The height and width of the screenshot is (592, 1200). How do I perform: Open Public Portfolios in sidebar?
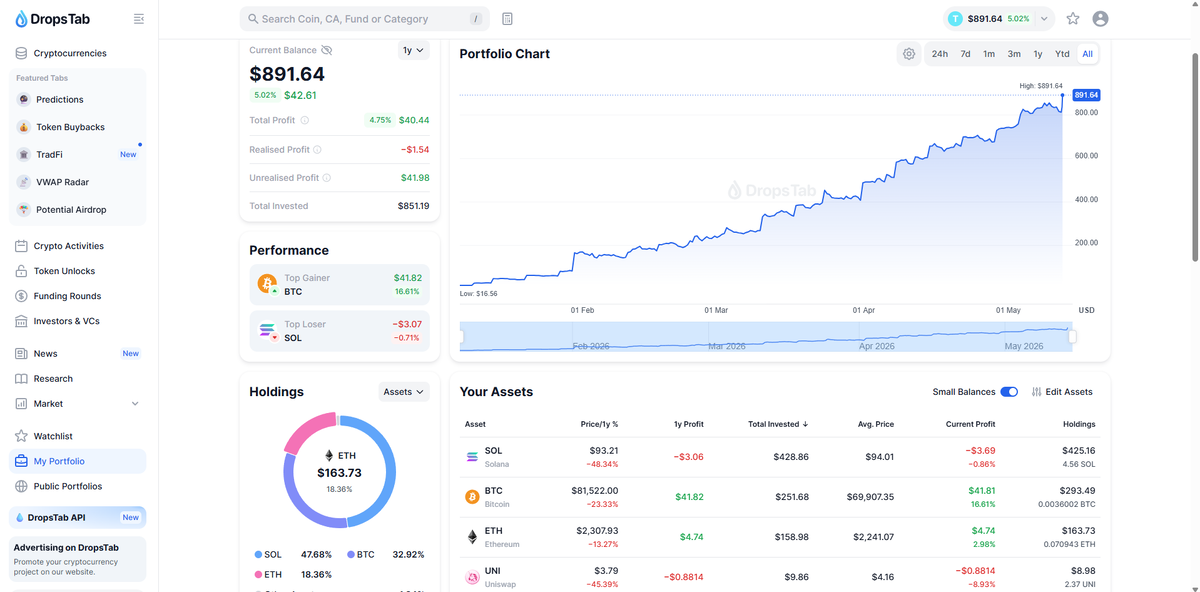78,486
